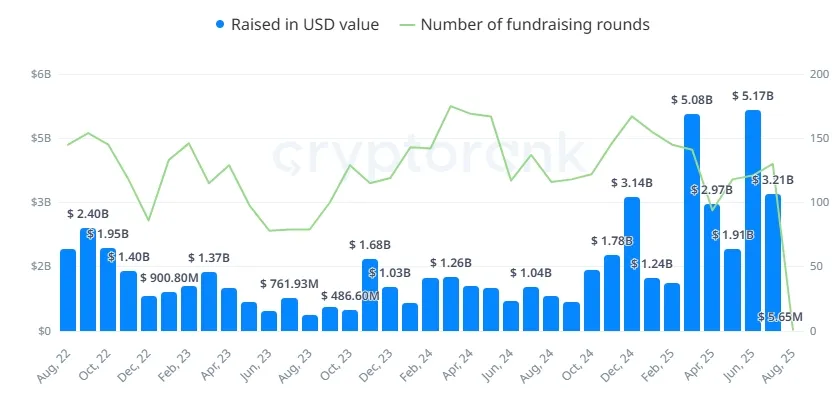Select the bar labeled $5.08B
Image resolution: width=840 pixels, height=418 pixels.
pos(692,222)
